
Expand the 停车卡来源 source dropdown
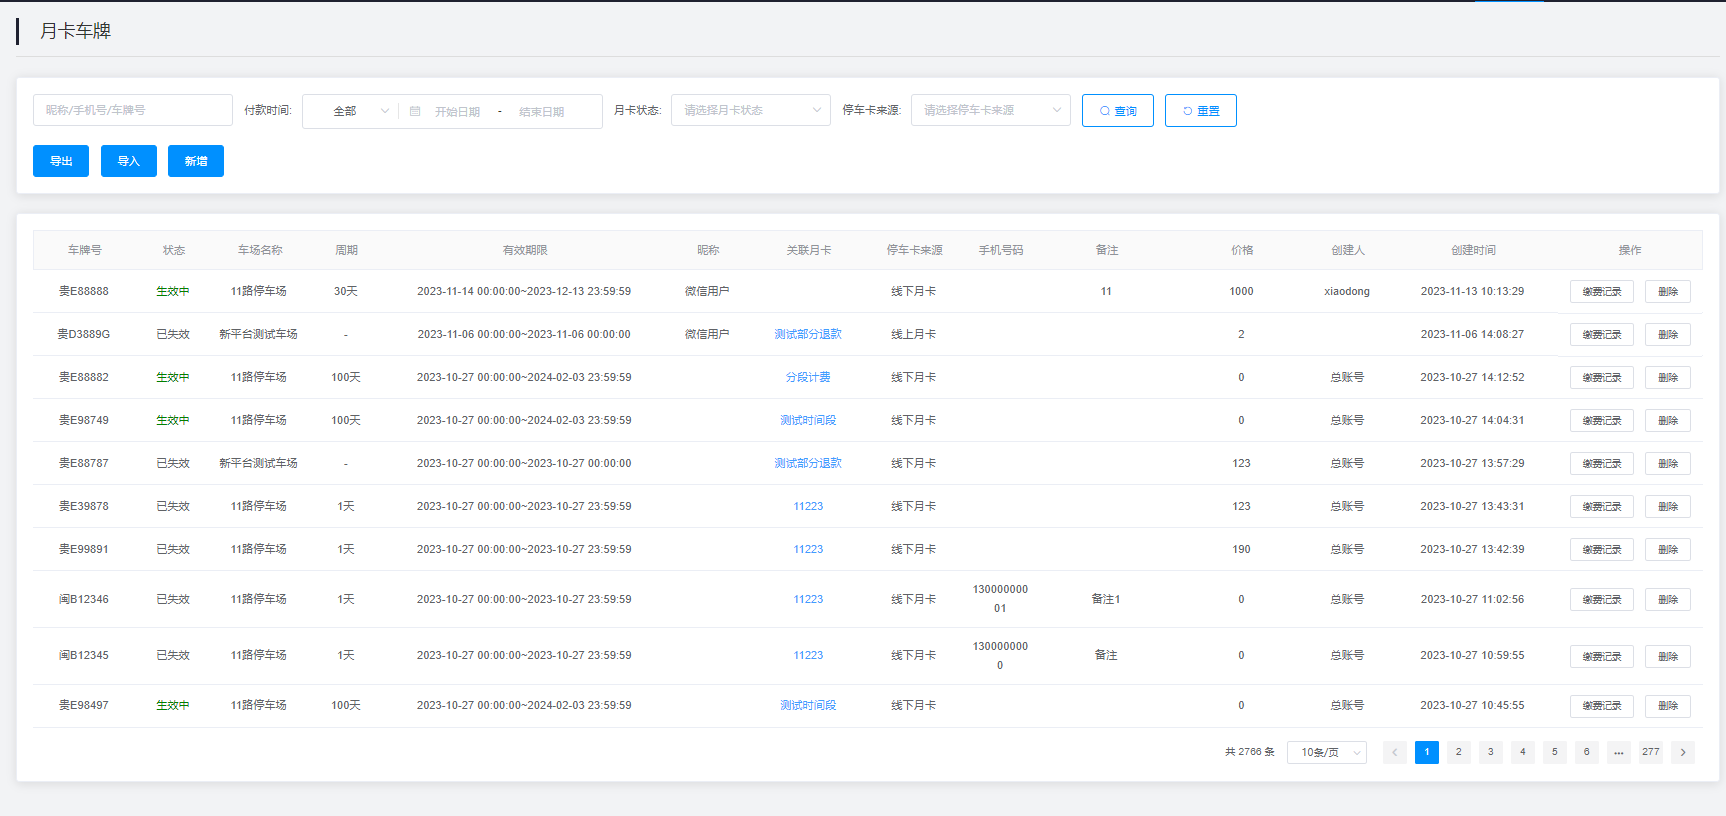[990, 110]
